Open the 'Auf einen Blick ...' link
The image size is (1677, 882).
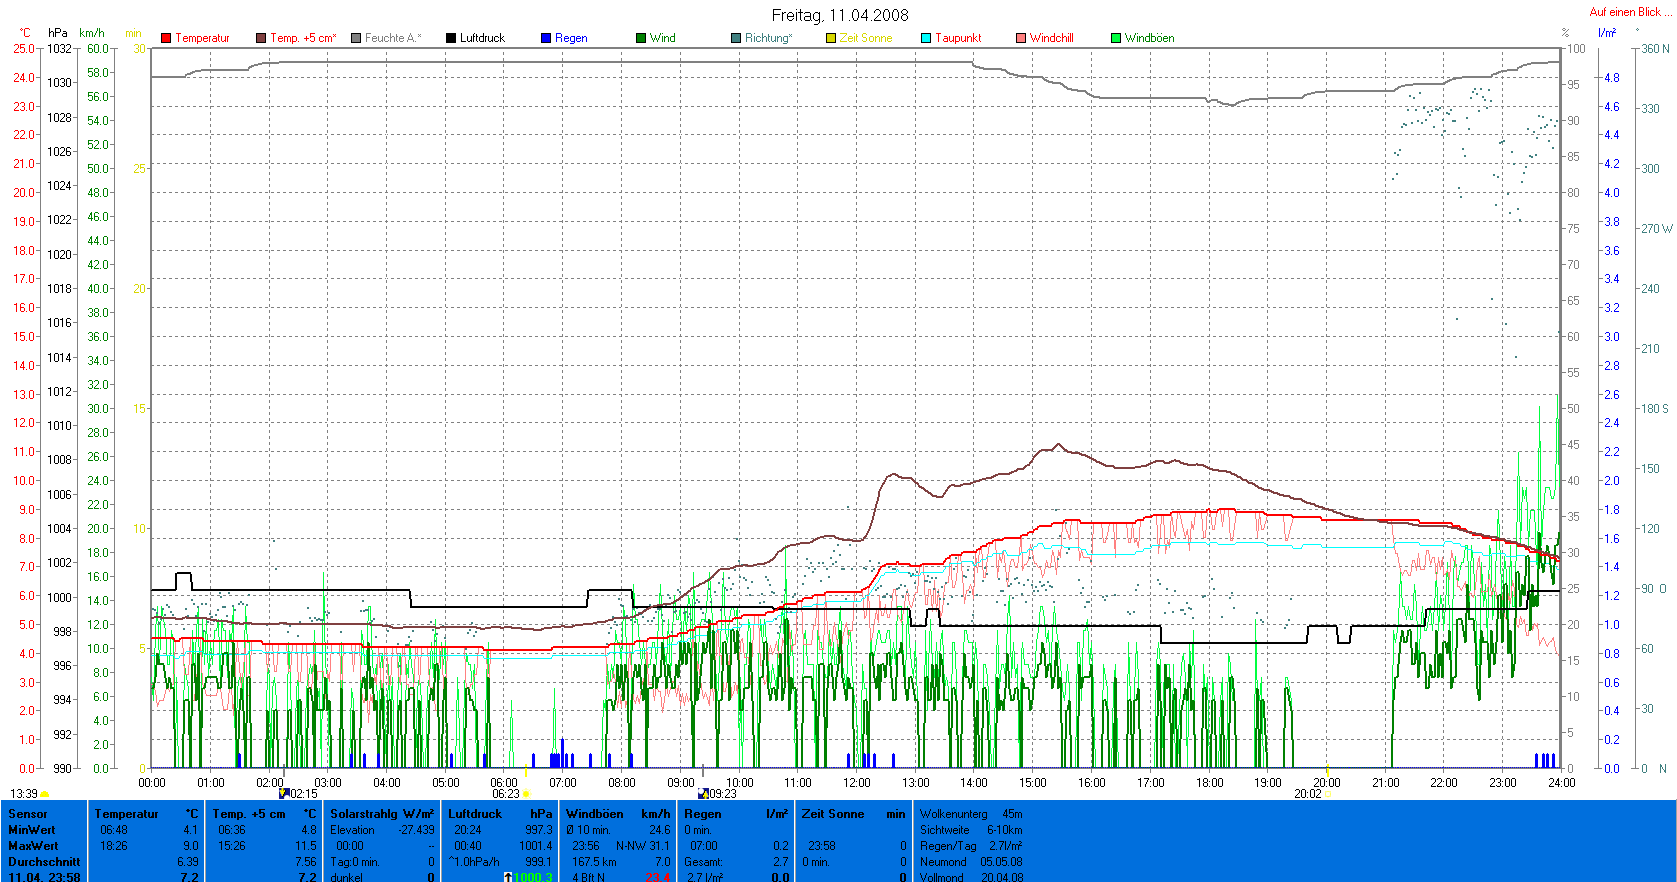click(x=1630, y=12)
